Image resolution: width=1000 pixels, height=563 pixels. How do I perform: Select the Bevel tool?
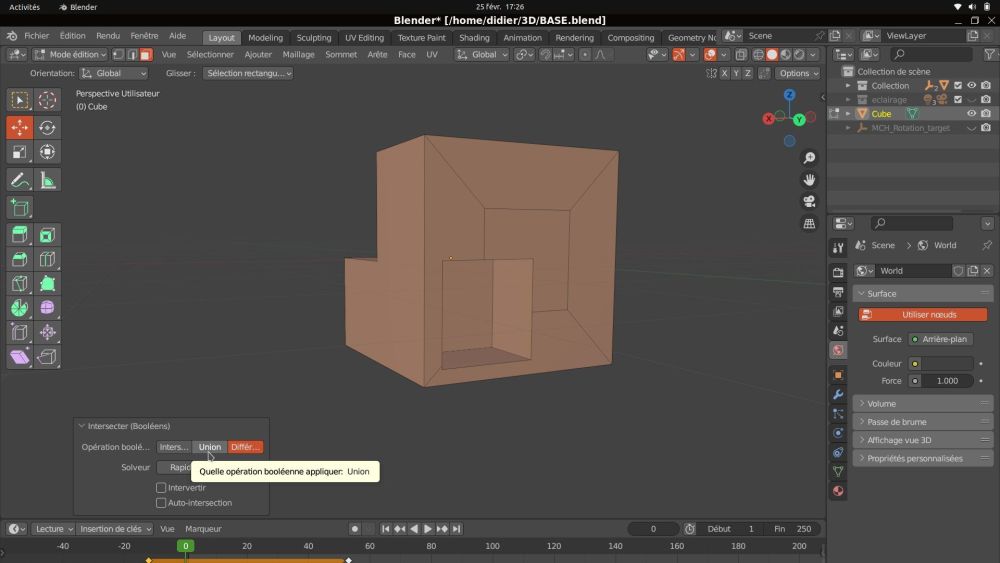pyautogui.click(x=20, y=259)
